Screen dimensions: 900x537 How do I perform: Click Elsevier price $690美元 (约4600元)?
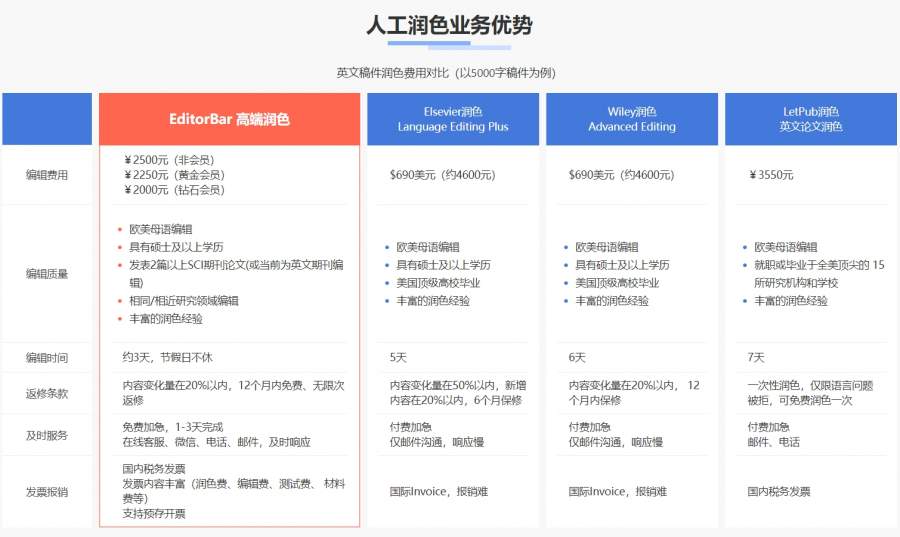443,175
